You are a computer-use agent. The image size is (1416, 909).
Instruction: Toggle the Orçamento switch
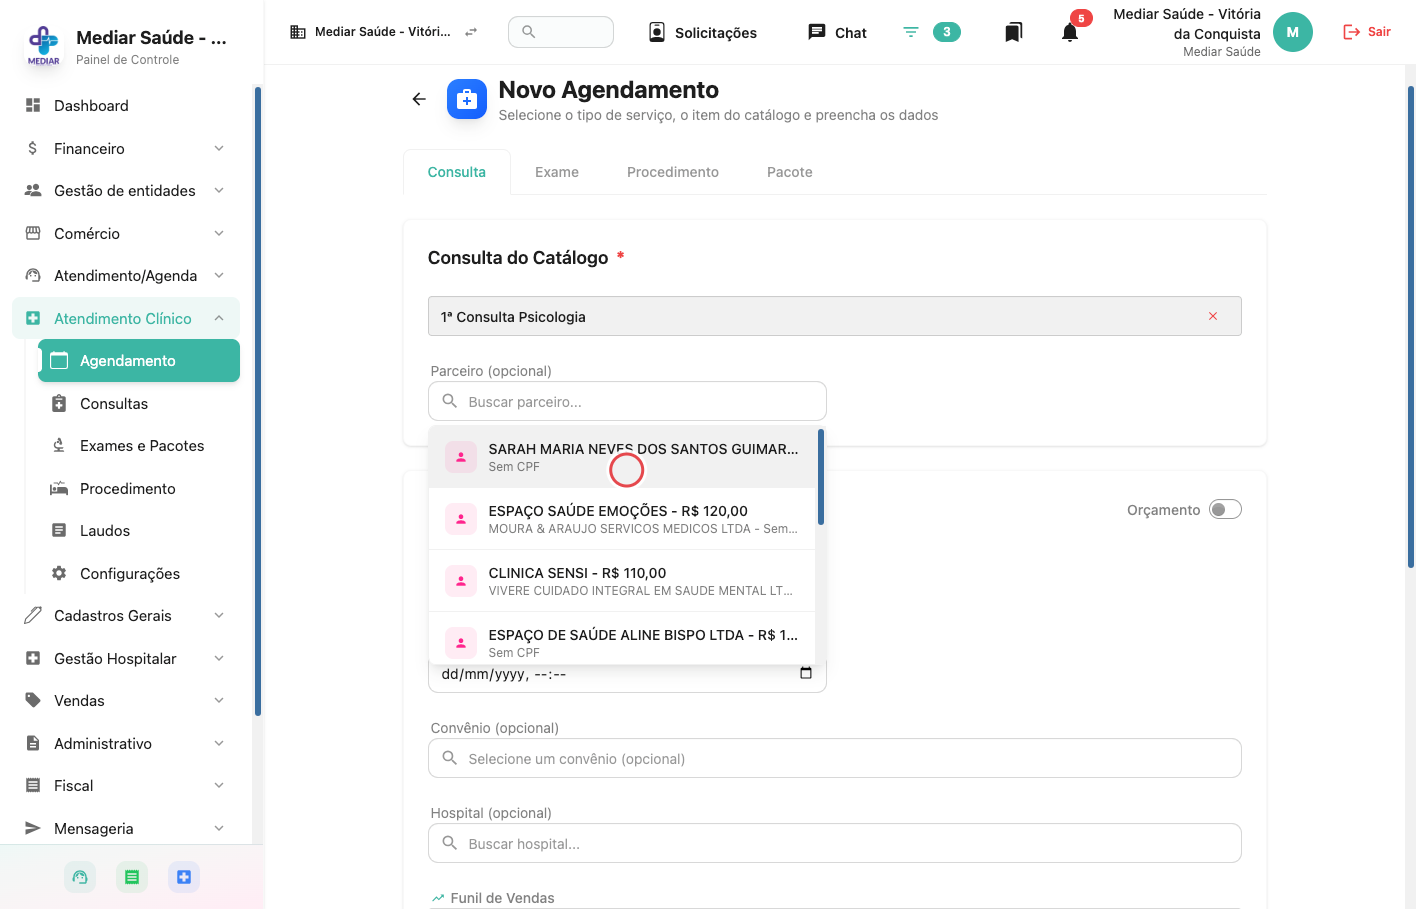click(1225, 509)
